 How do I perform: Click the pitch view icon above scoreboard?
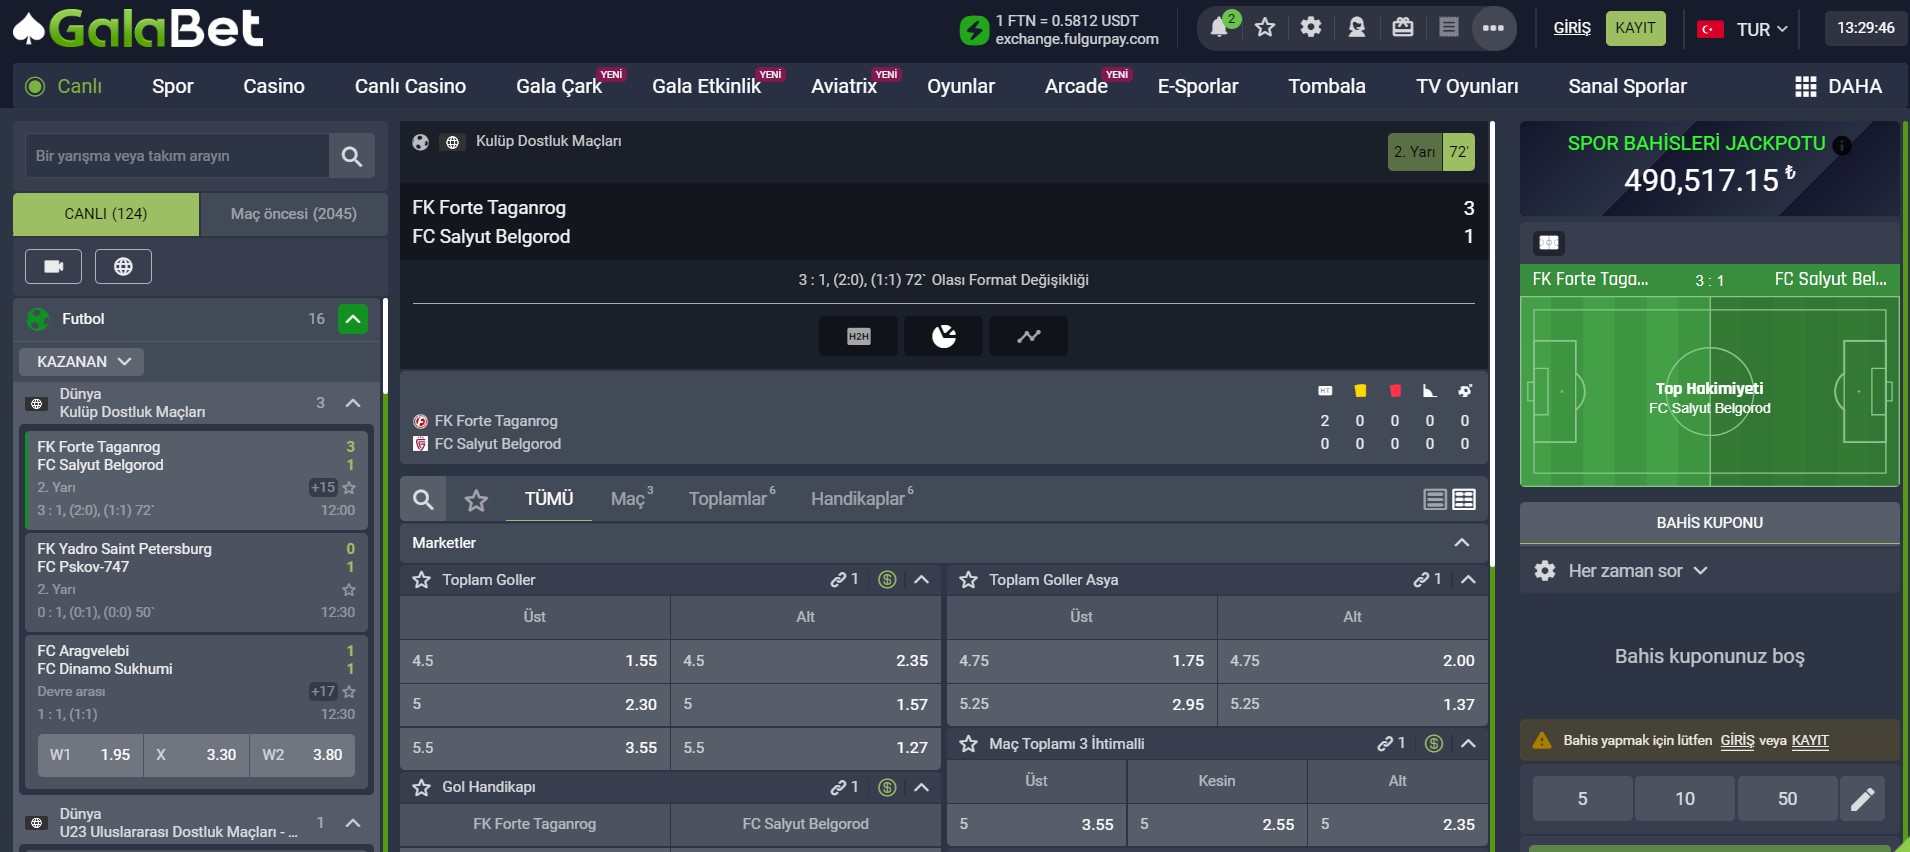click(1549, 242)
